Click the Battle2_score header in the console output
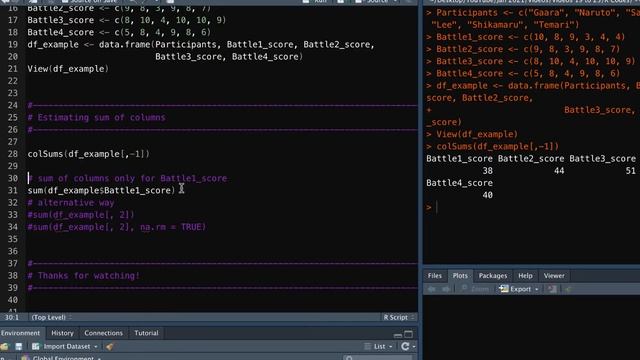Image resolution: width=640 pixels, height=360 pixels. click(x=531, y=158)
